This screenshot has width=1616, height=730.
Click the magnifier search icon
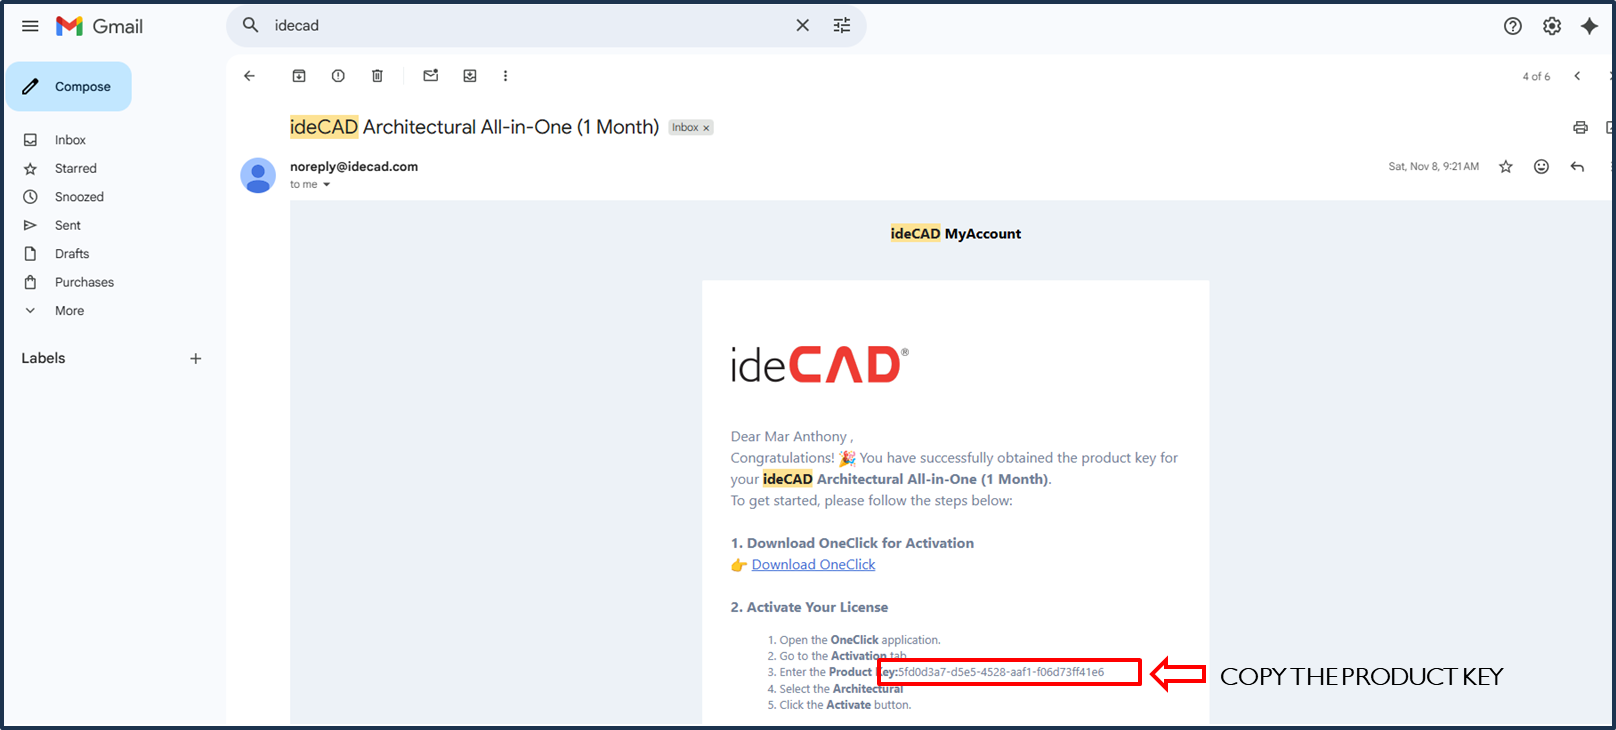(x=250, y=25)
